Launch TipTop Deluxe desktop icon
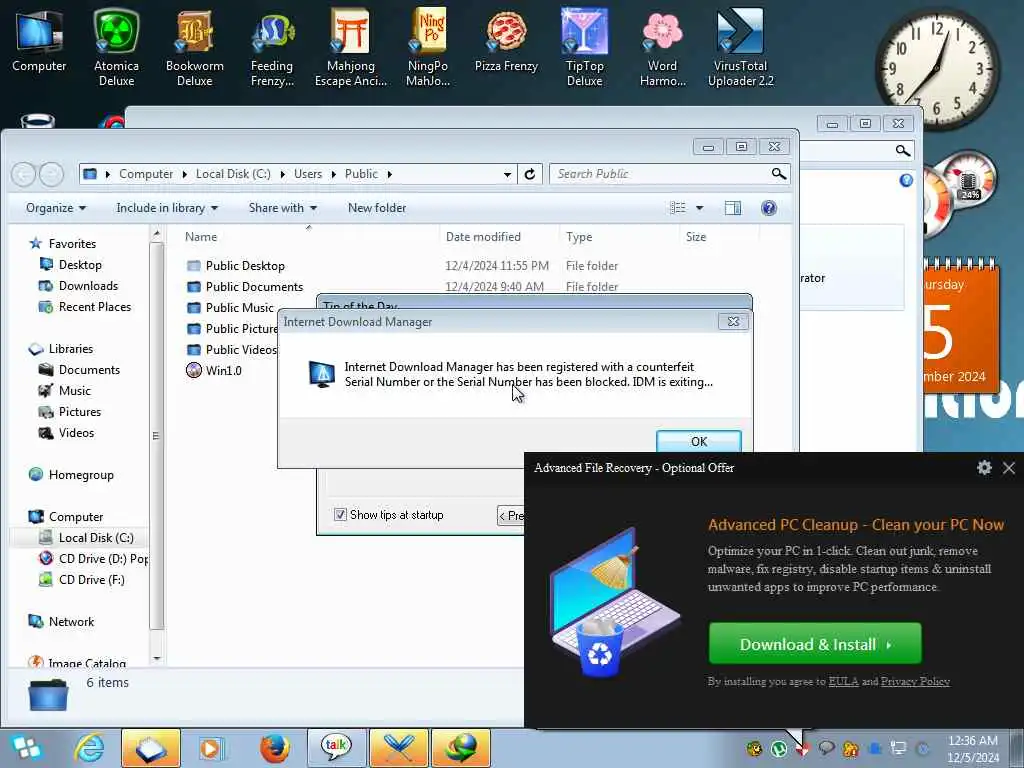1024x768 pixels. 584,48
